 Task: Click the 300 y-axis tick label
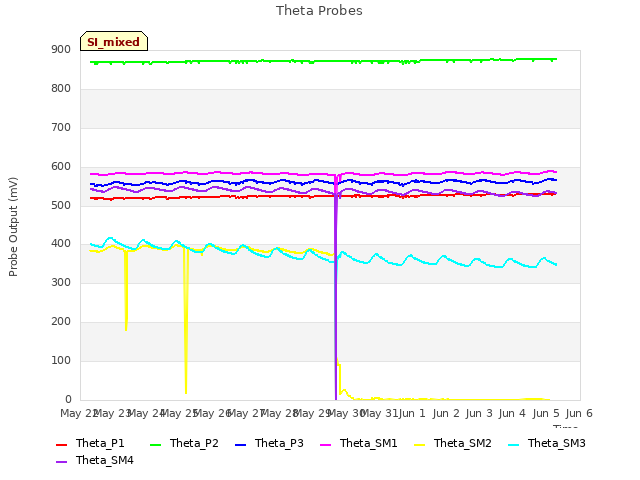61,282
